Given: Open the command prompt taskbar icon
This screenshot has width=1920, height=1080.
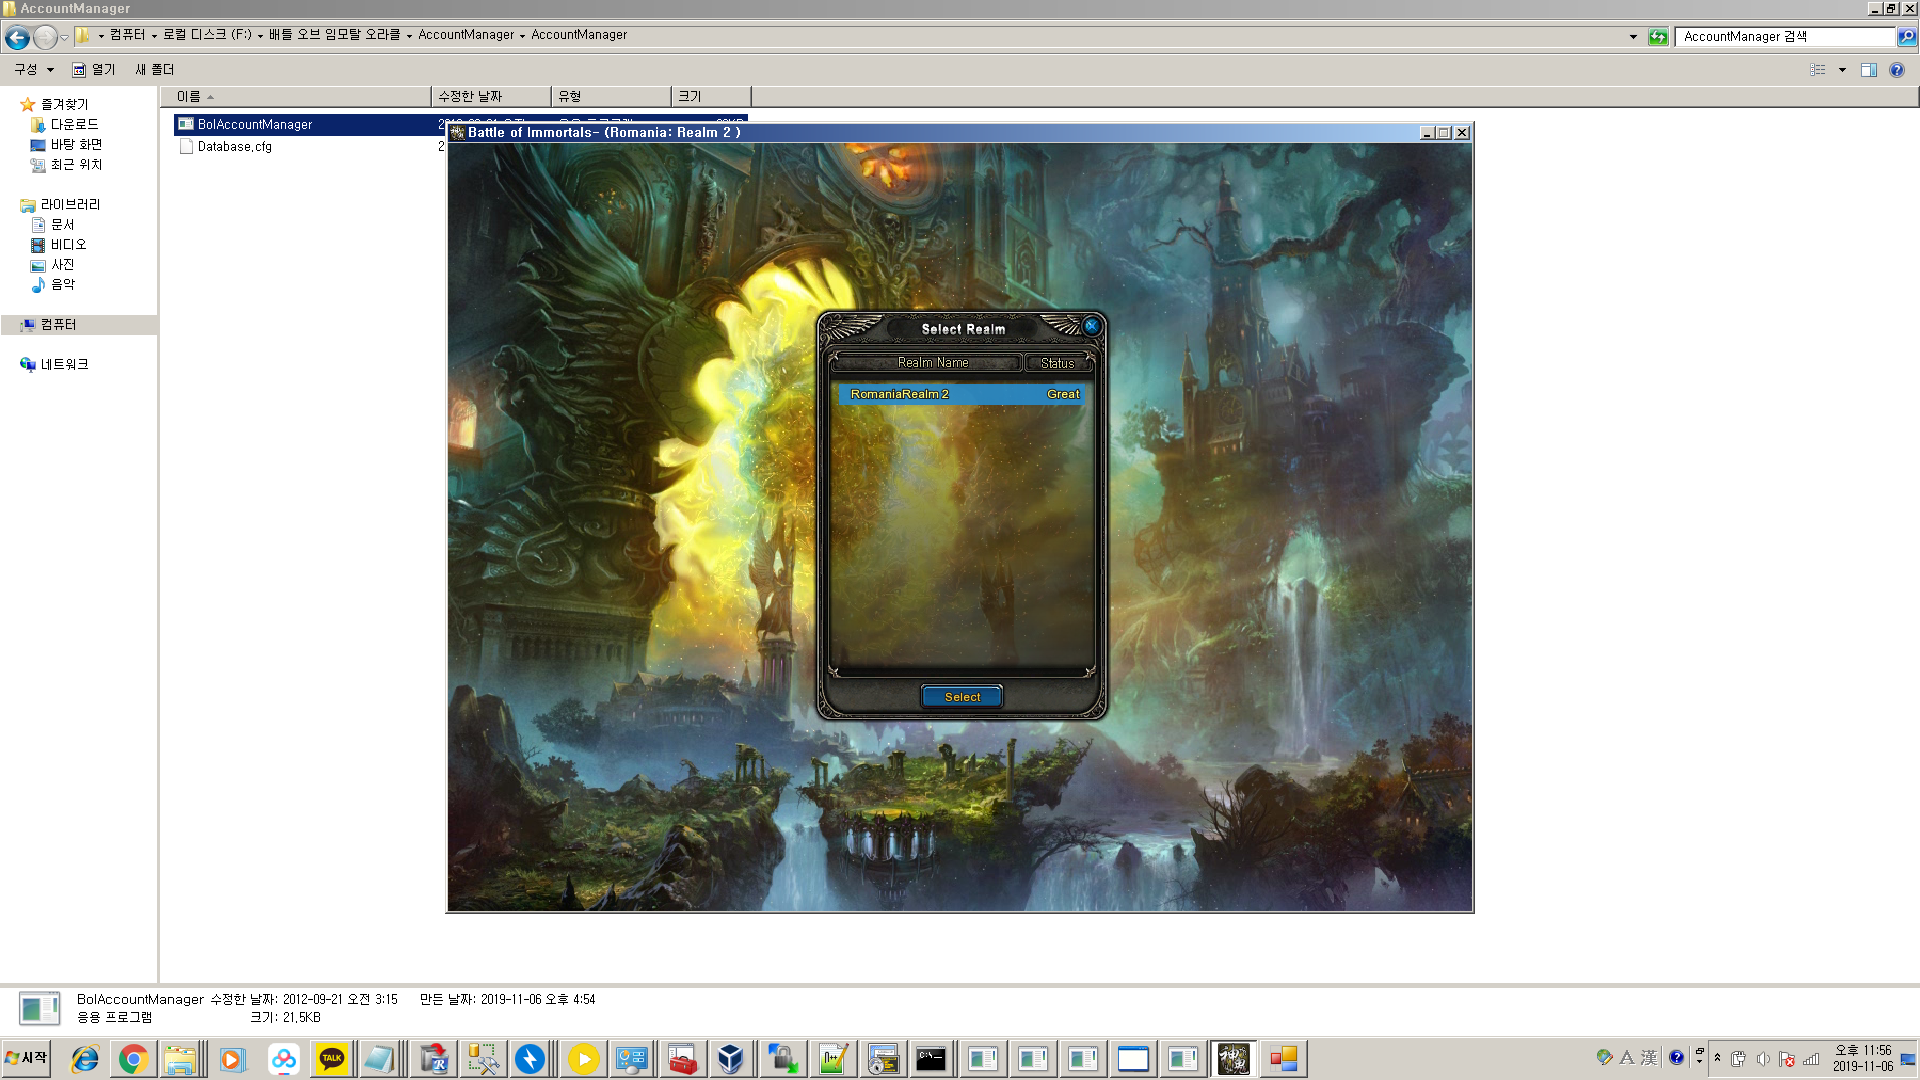Looking at the screenshot, I should coord(931,1059).
